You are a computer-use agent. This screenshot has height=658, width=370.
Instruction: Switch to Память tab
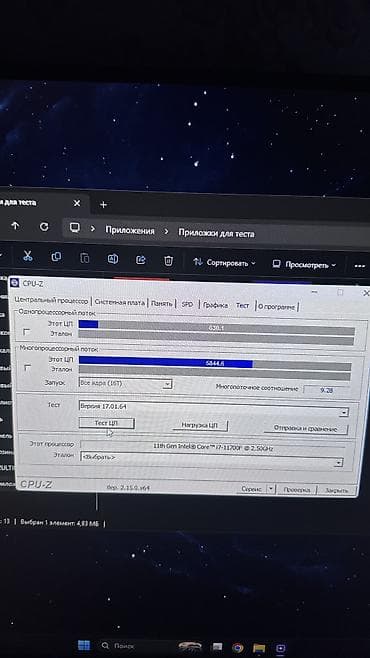(162, 303)
